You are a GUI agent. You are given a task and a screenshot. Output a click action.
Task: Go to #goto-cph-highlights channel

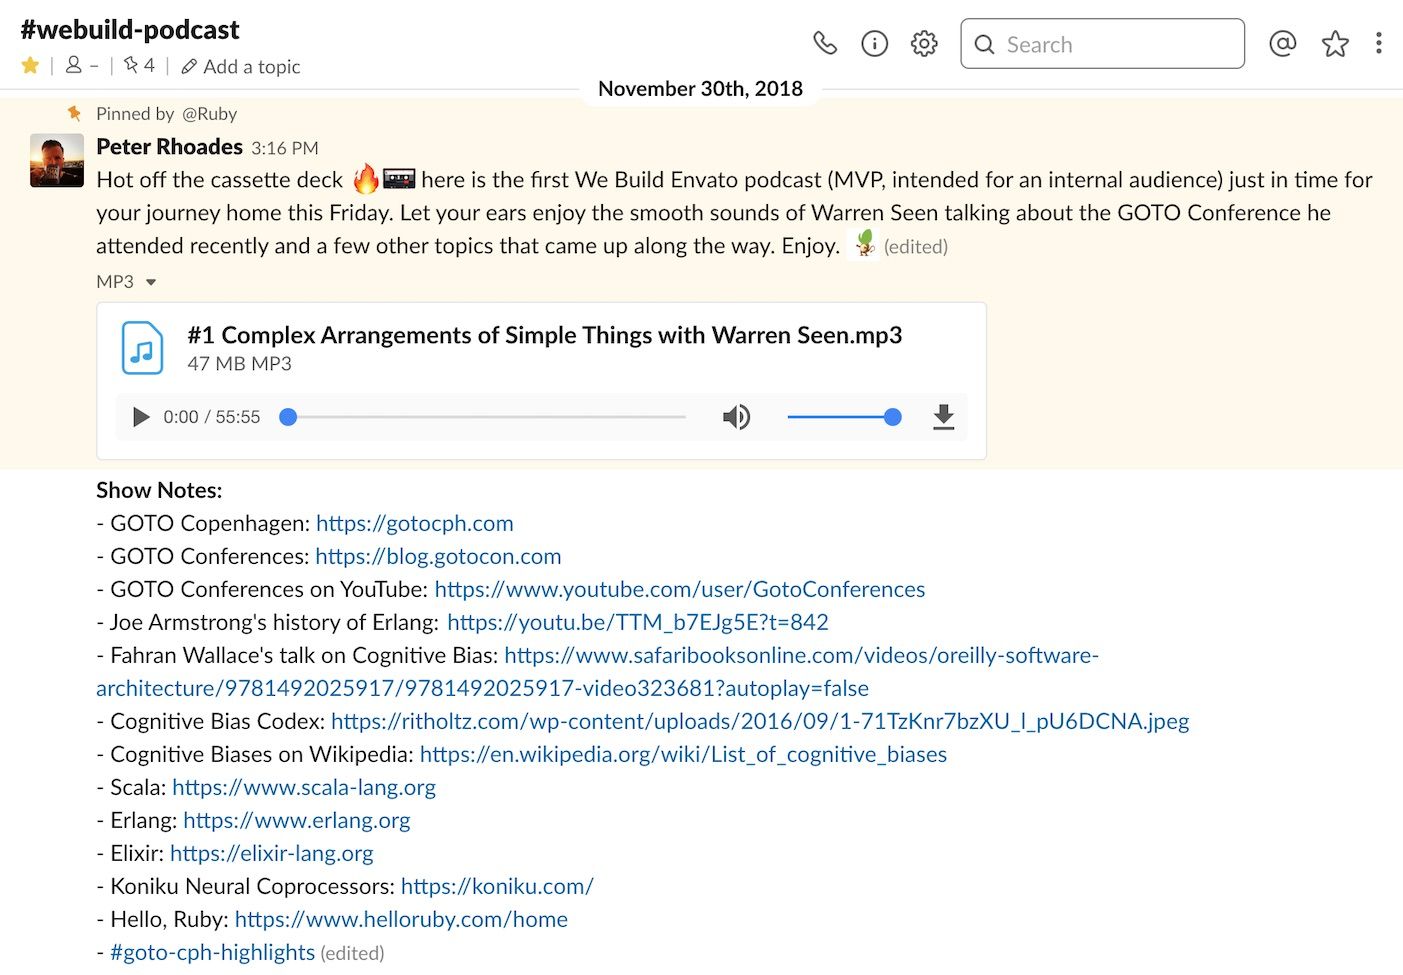pyautogui.click(x=212, y=952)
